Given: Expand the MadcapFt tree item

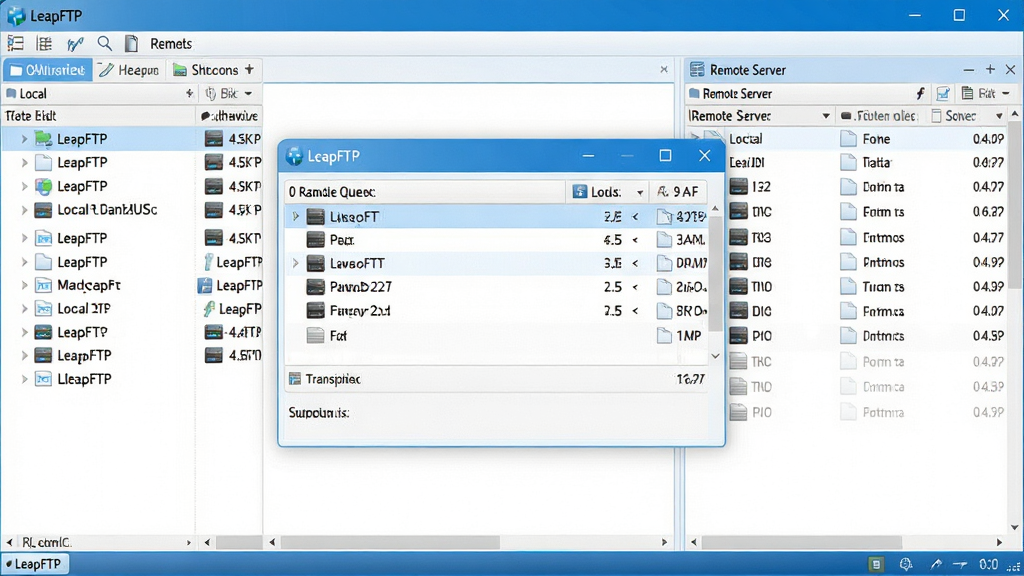Looking at the screenshot, I should coord(24,285).
